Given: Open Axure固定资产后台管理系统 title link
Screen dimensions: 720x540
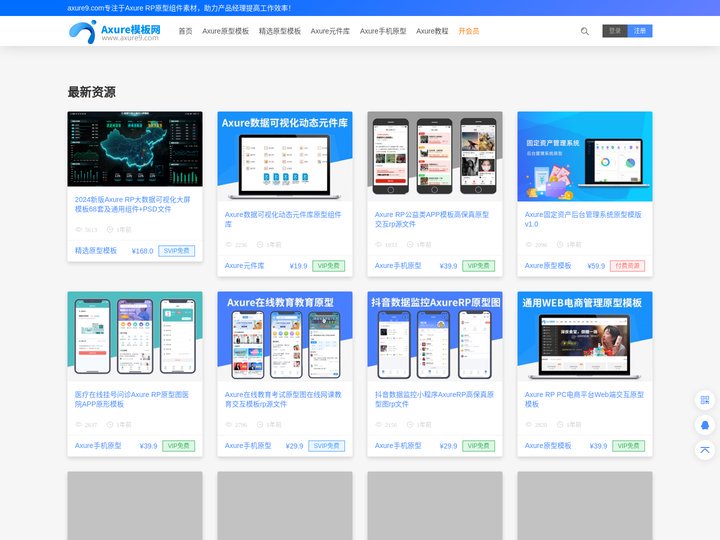Looking at the screenshot, I should click(x=583, y=219).
